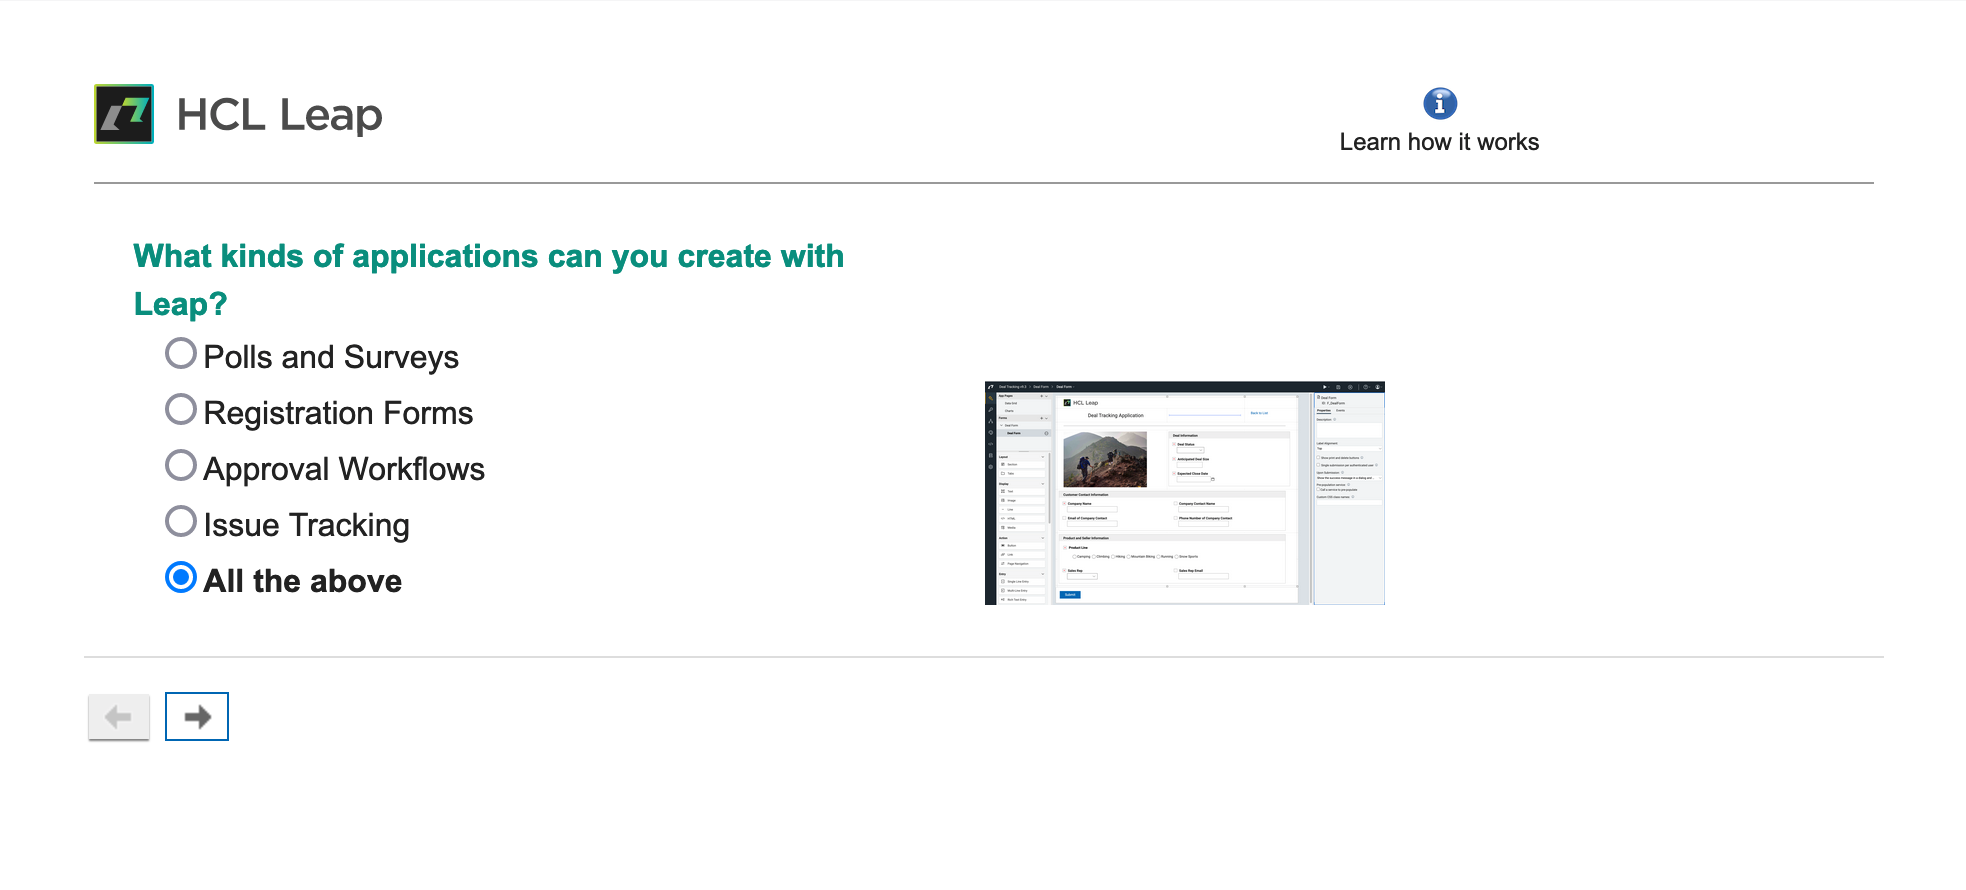Open the Learn how it works link
1966x890 pixels.
[x=1439, y=142]
